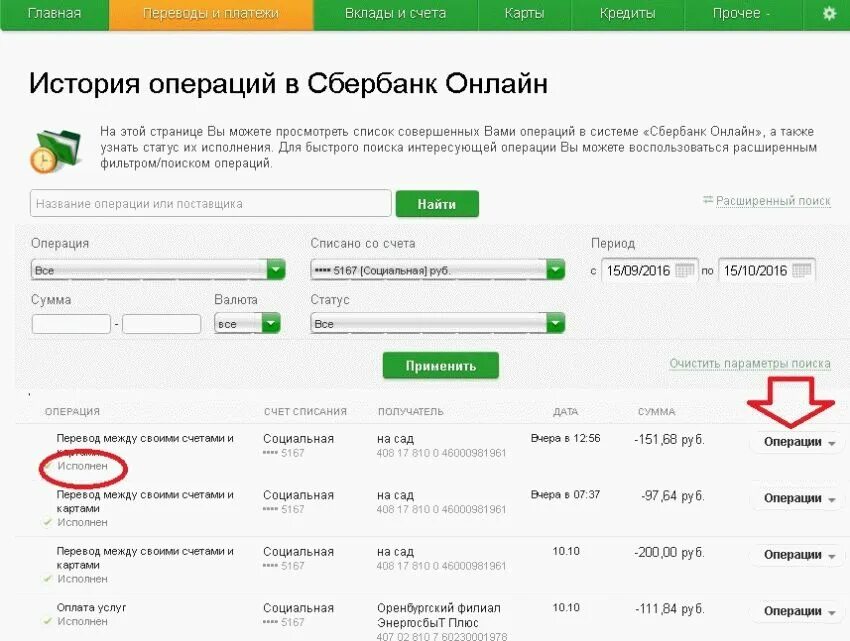Expand Операции menu for -151,68 руб. row
Viewport: 850px width, 641px height.
pos(797,442)
